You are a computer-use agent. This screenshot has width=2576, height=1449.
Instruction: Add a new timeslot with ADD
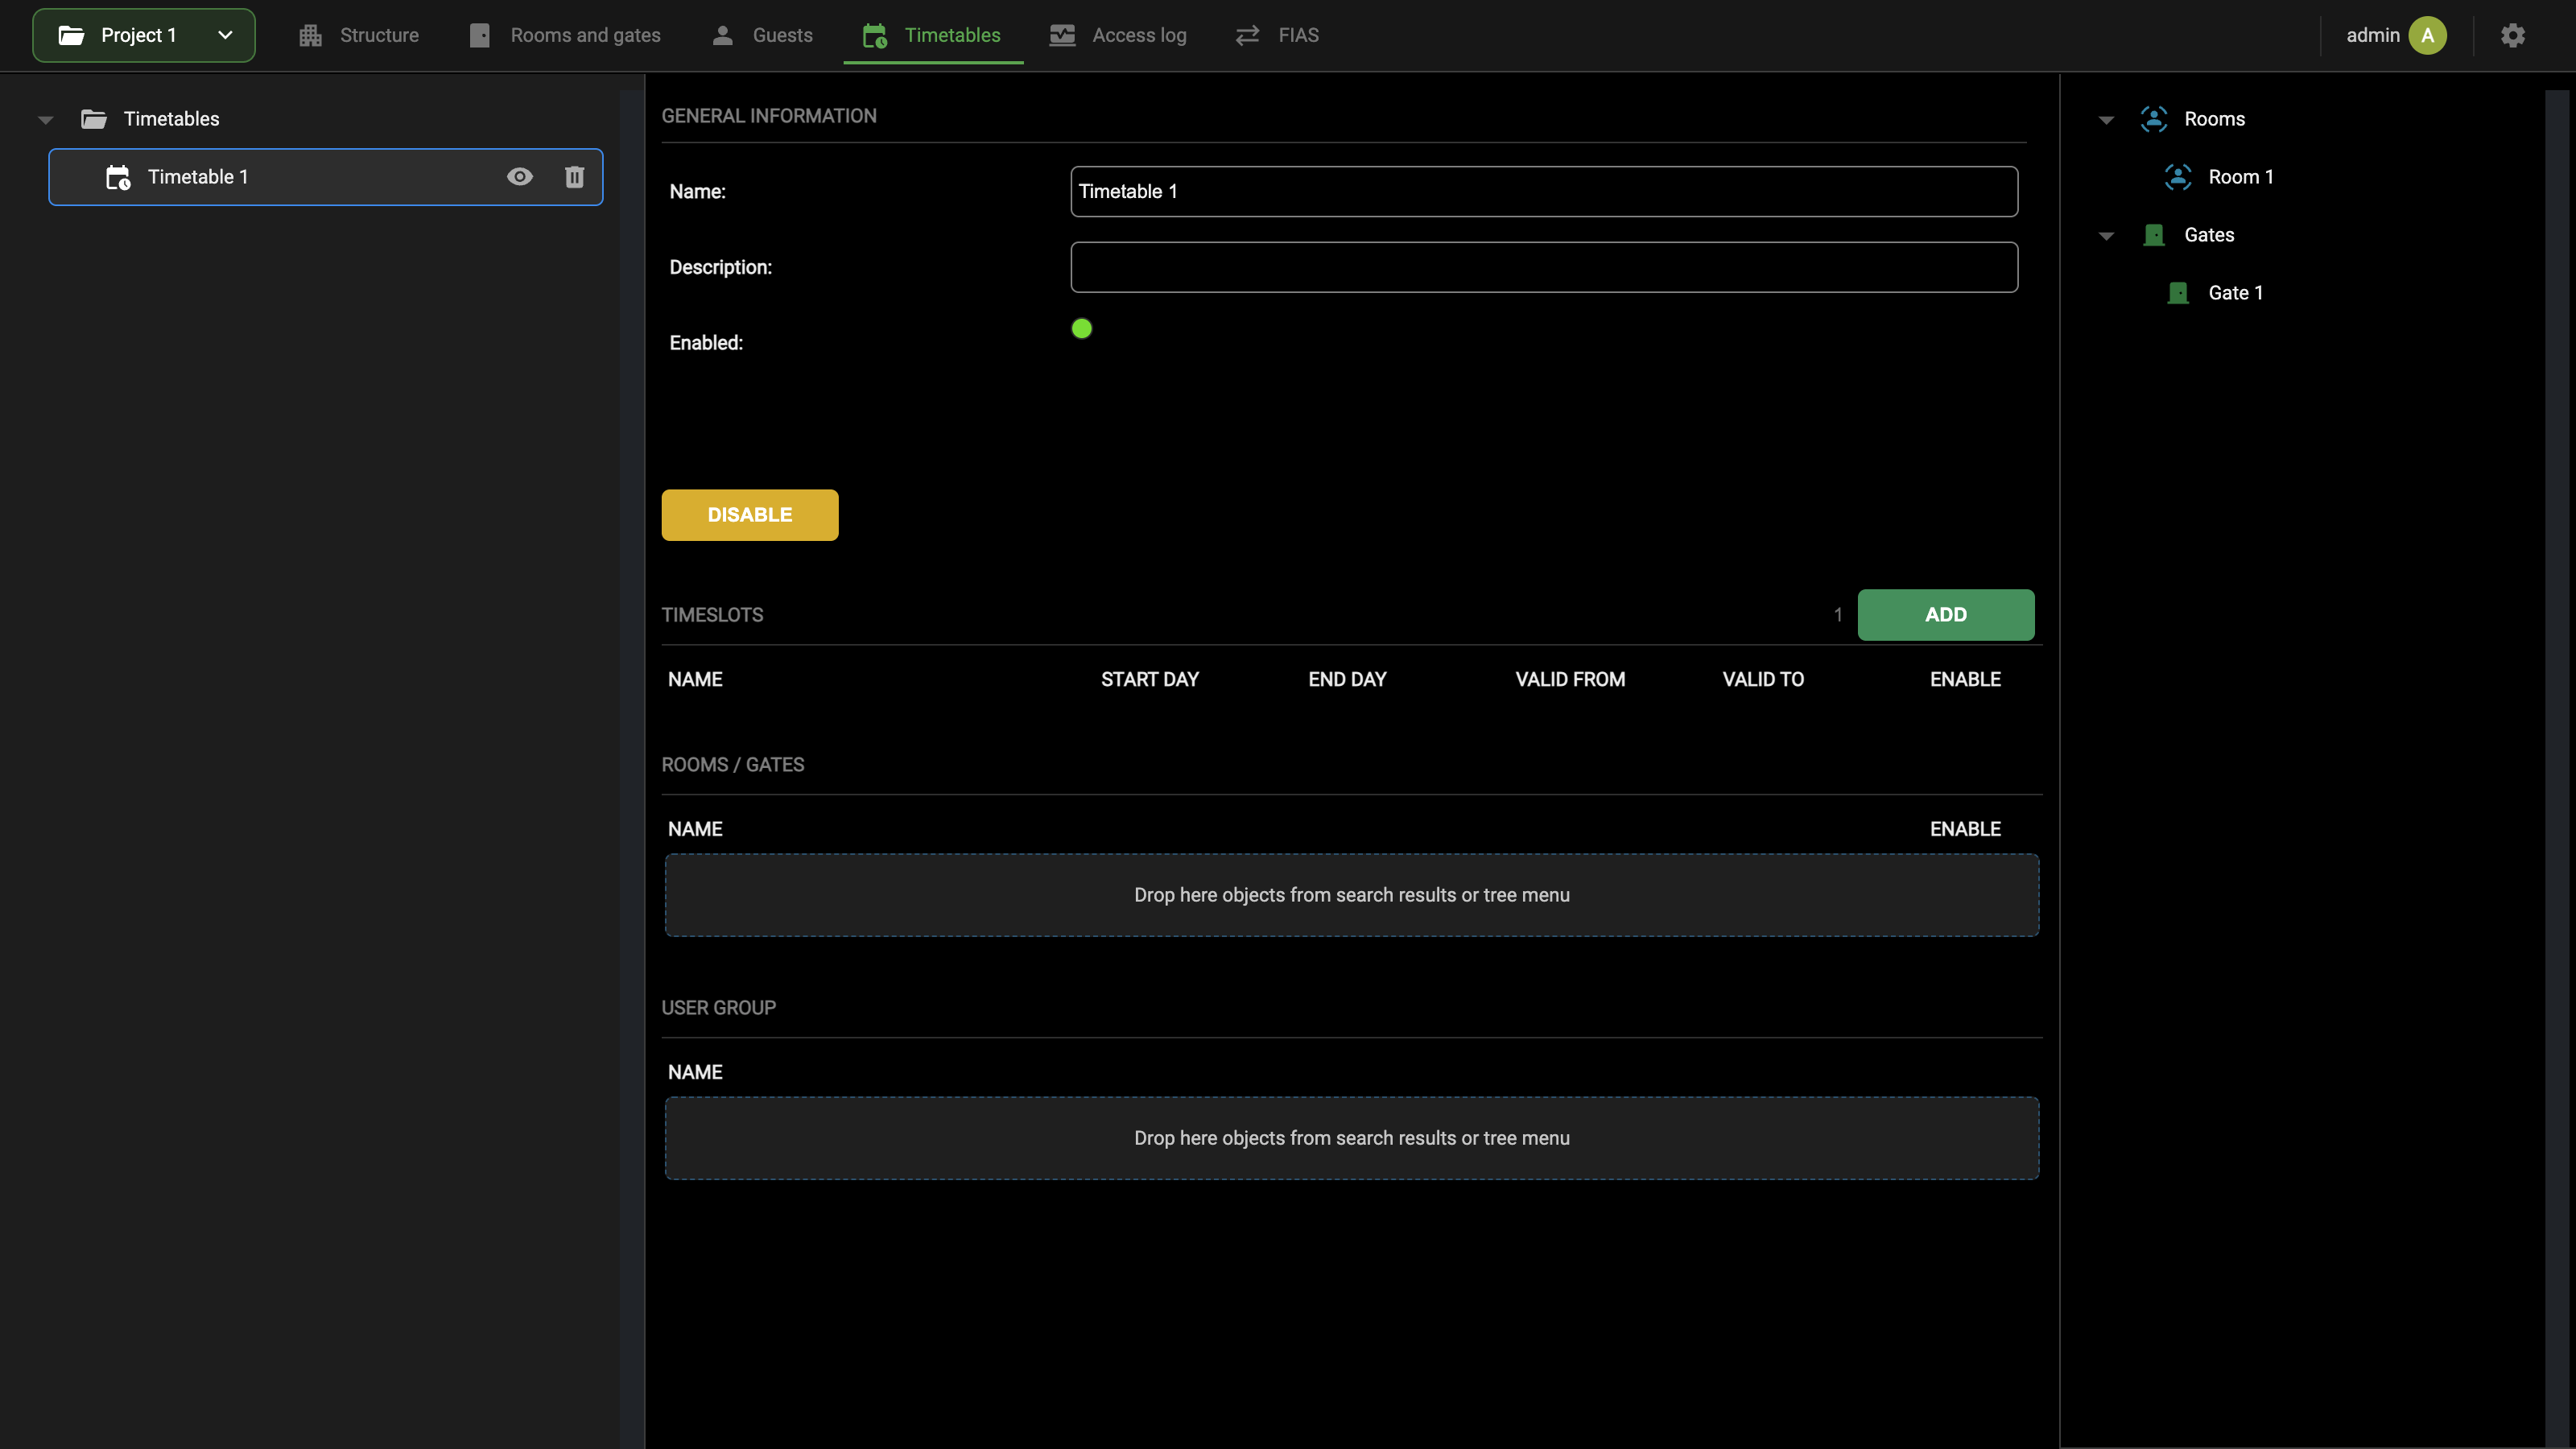(1945, 615)
